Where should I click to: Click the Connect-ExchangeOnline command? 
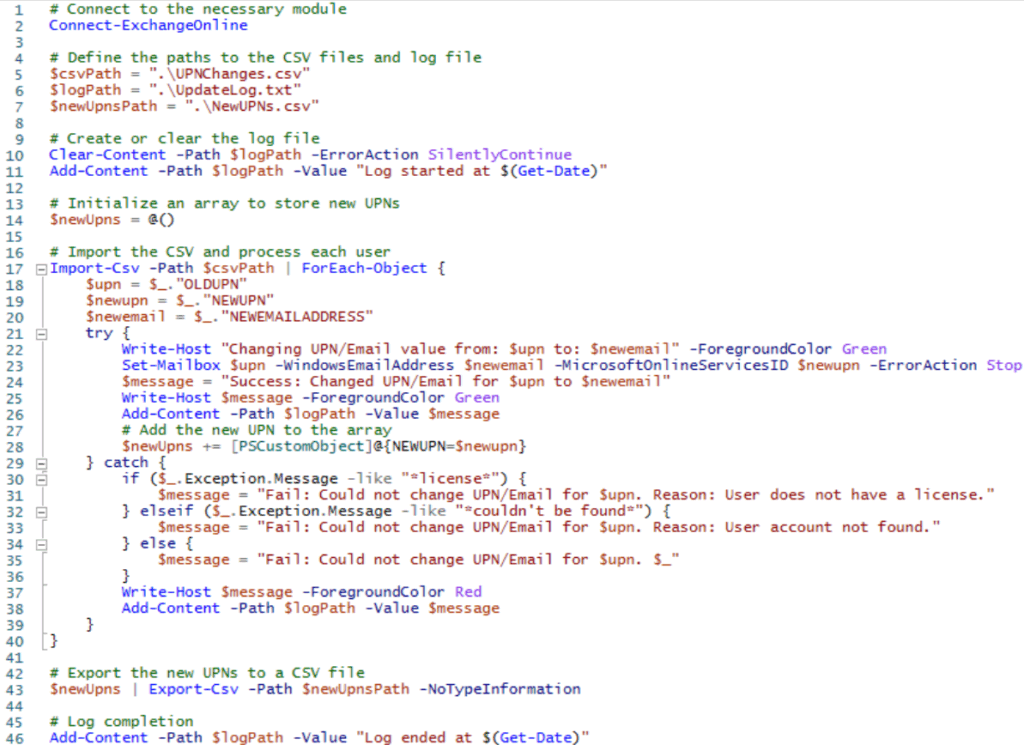tap(148, 25)
